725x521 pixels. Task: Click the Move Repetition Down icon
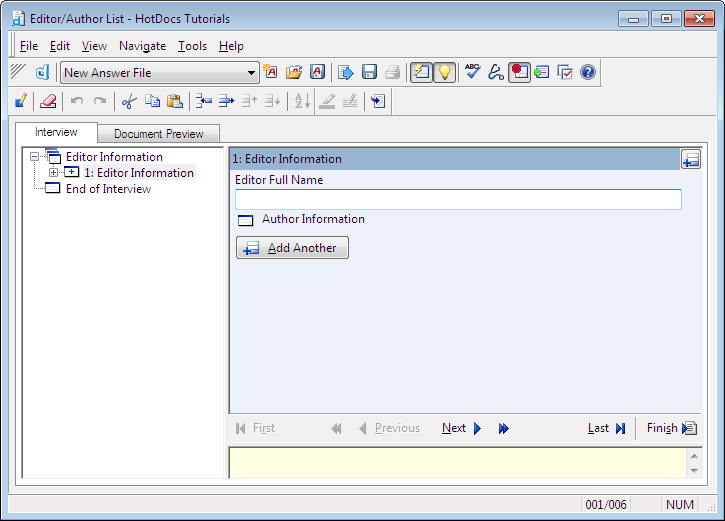click(272, 101)
